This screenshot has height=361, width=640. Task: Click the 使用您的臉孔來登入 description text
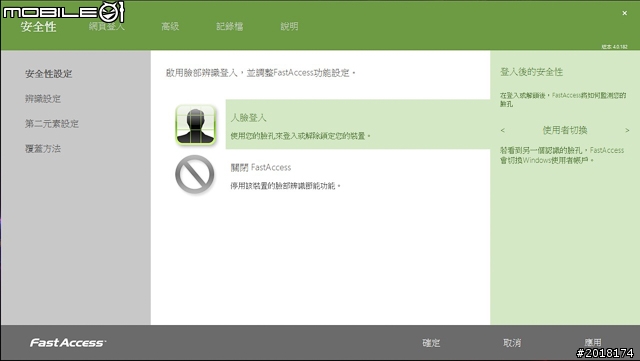point(300,136)
